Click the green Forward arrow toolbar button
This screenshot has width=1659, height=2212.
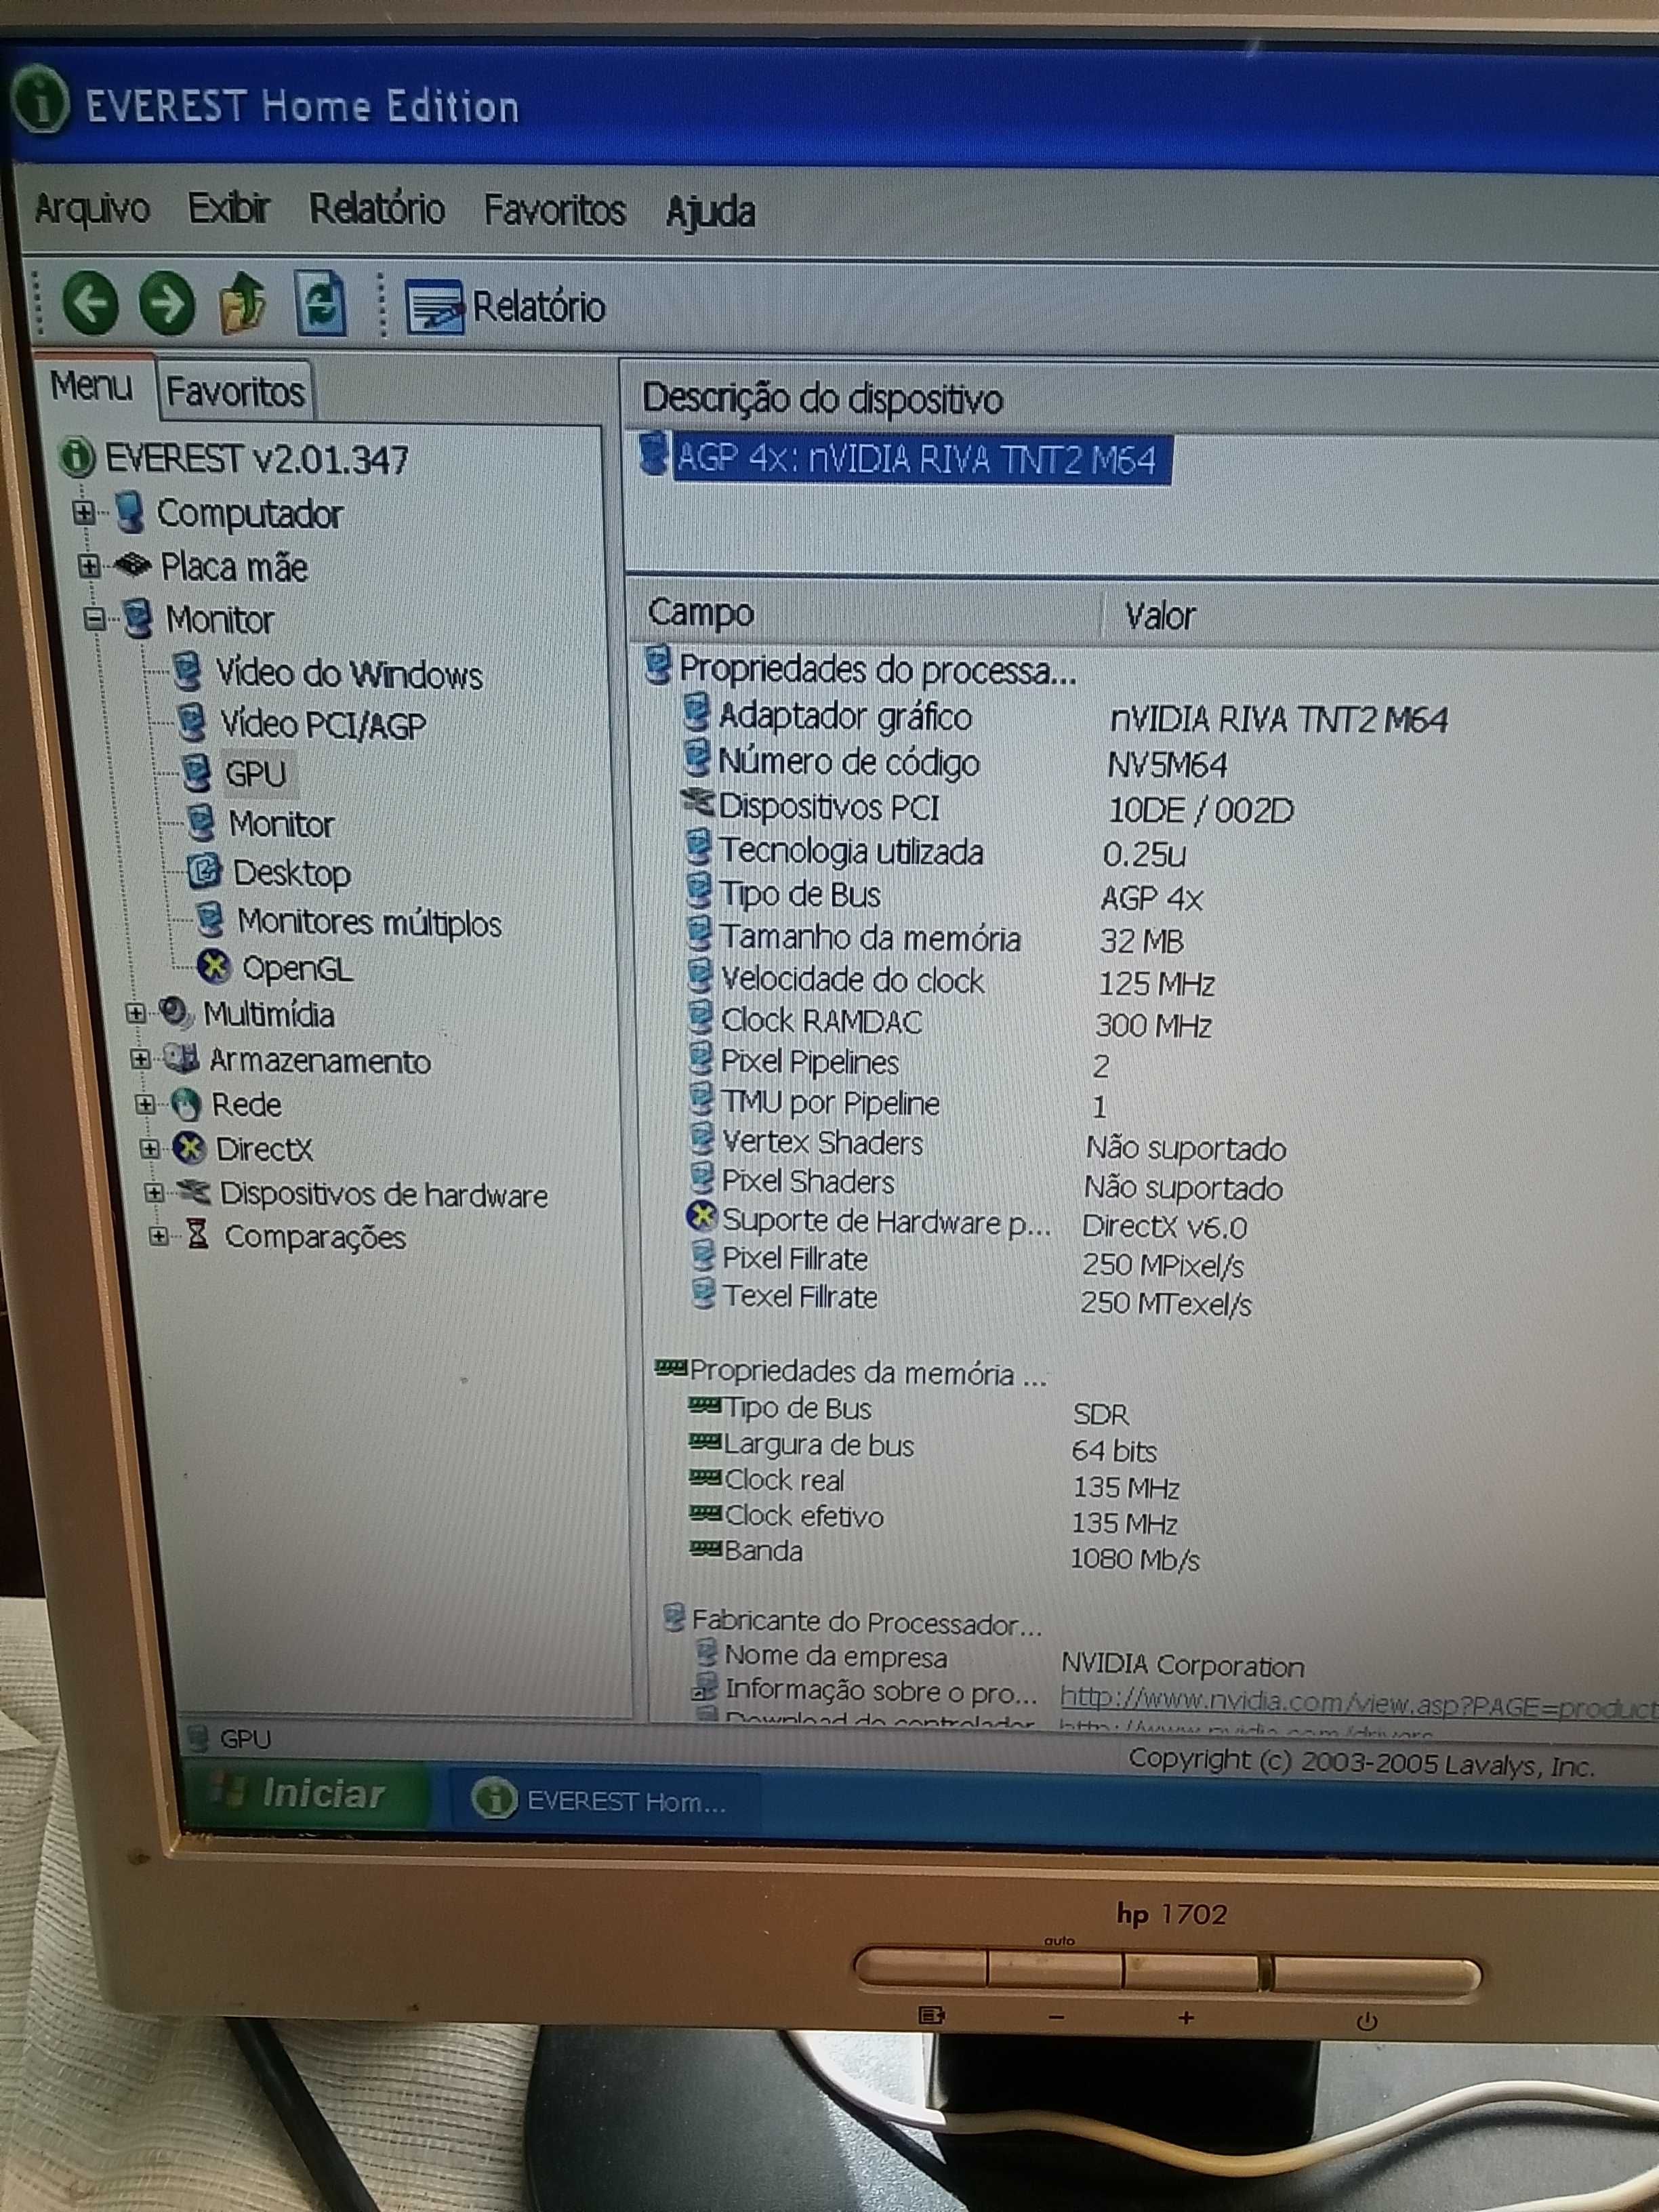click(166, 302)
